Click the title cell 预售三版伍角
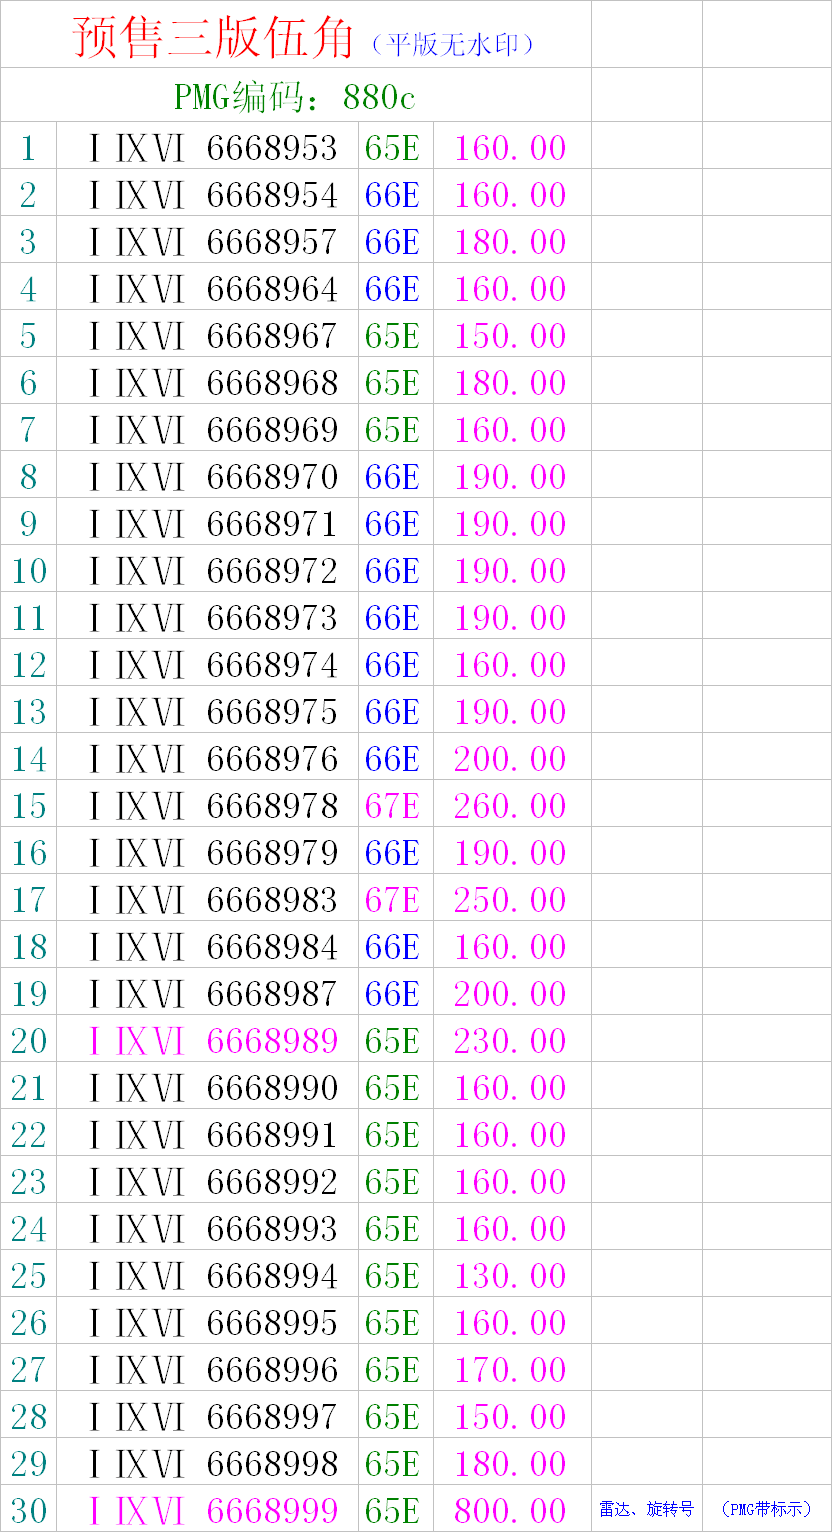 click(x=296, y=36)
